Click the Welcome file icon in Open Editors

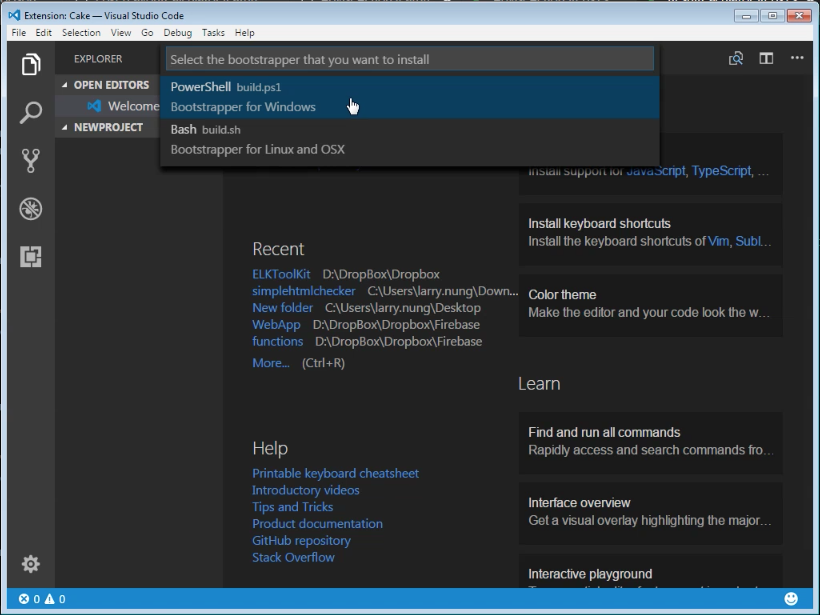pos(94,106)
